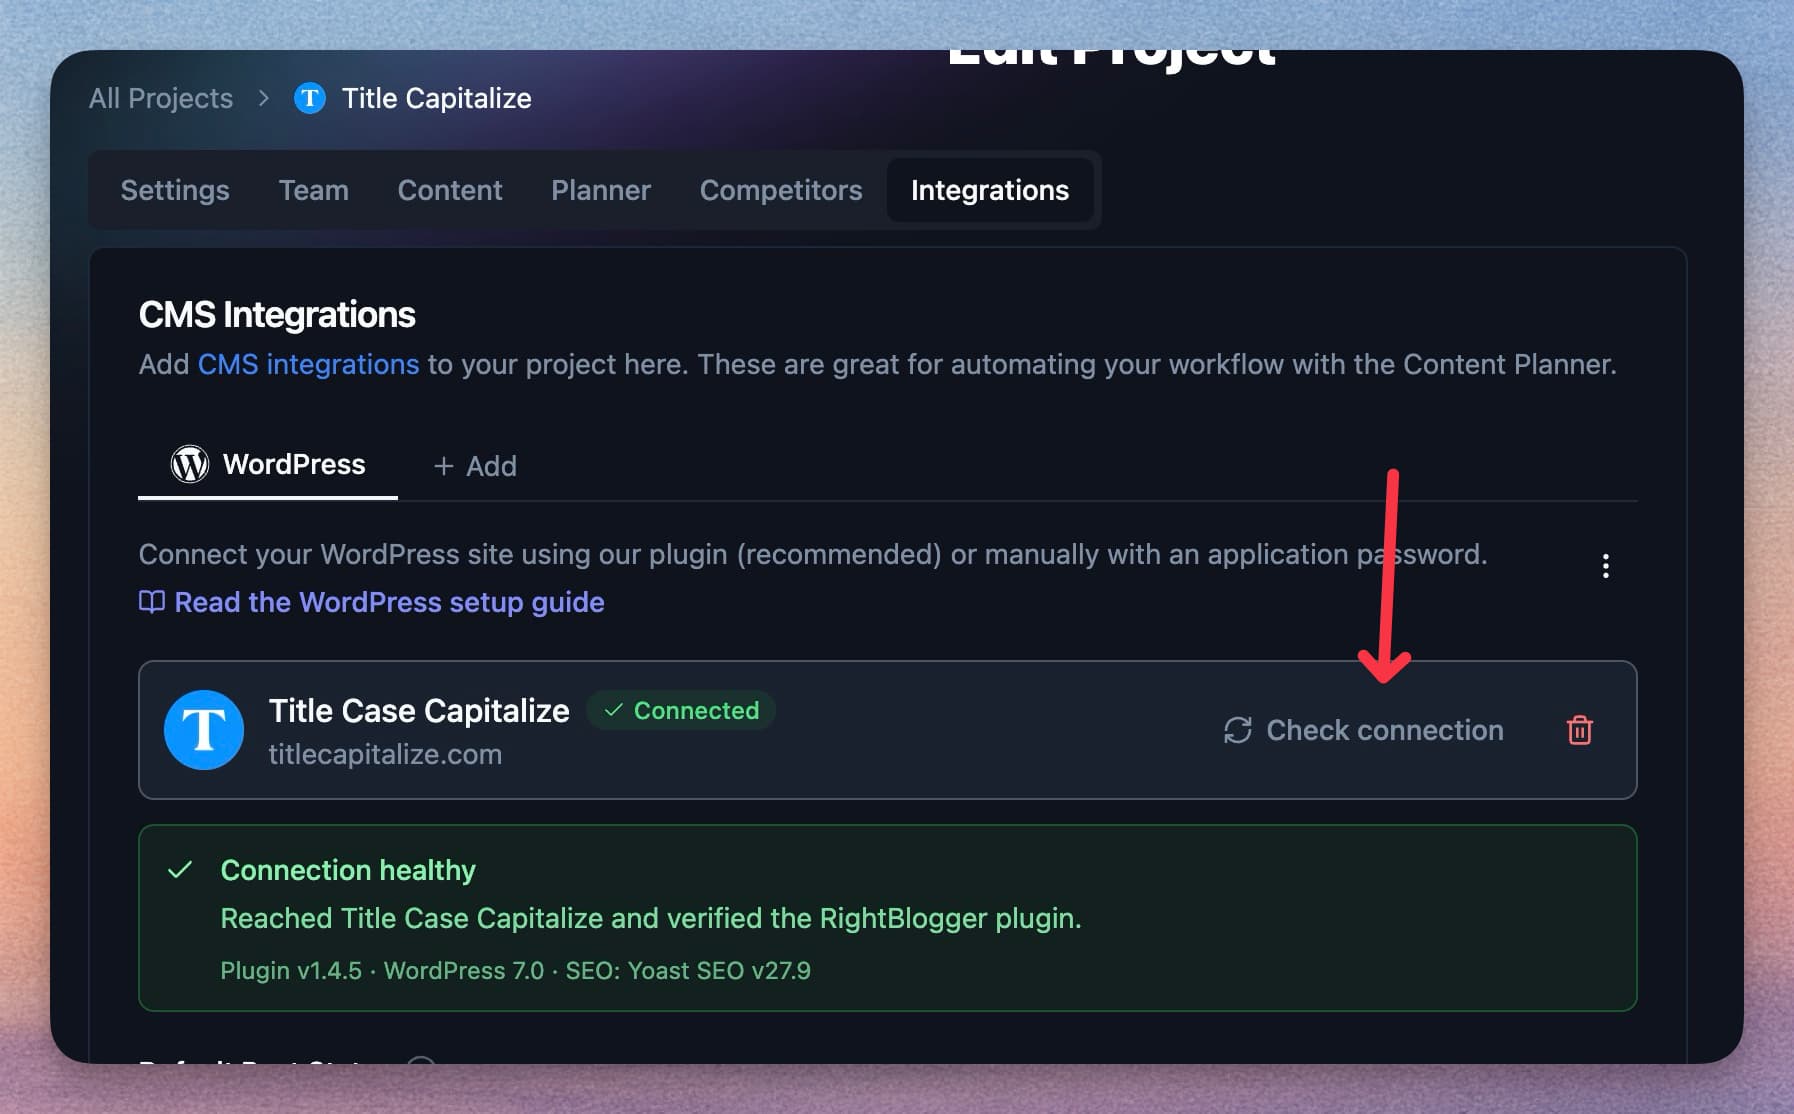Screen dimensions: 1794x1114
Task: Click the titlecapitalize.com domain text
Action: (x=385, y=754)
